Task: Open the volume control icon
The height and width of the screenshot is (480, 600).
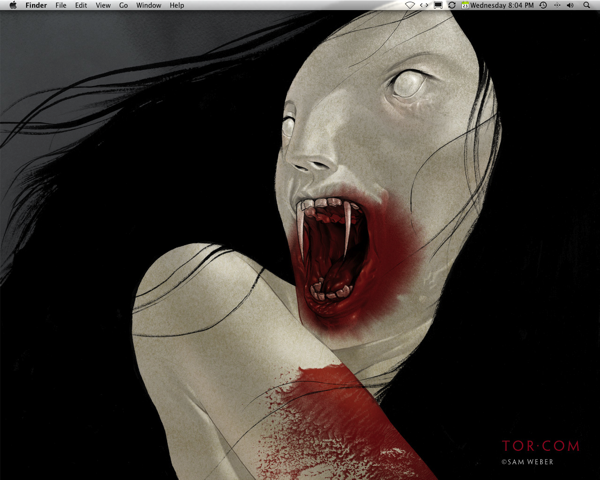Action: (x=571, y=5)
